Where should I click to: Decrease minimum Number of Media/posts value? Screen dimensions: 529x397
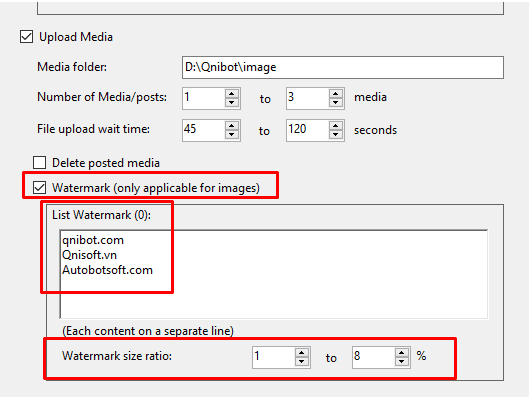coord(232,103)
